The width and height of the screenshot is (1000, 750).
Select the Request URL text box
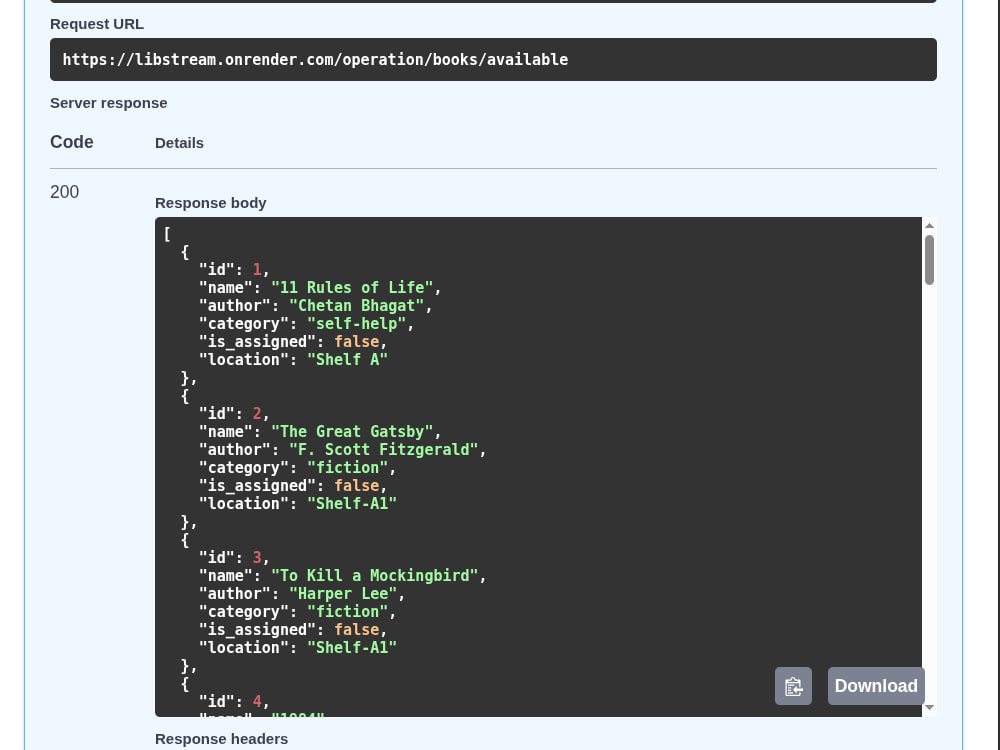click(x=493, y=59)
